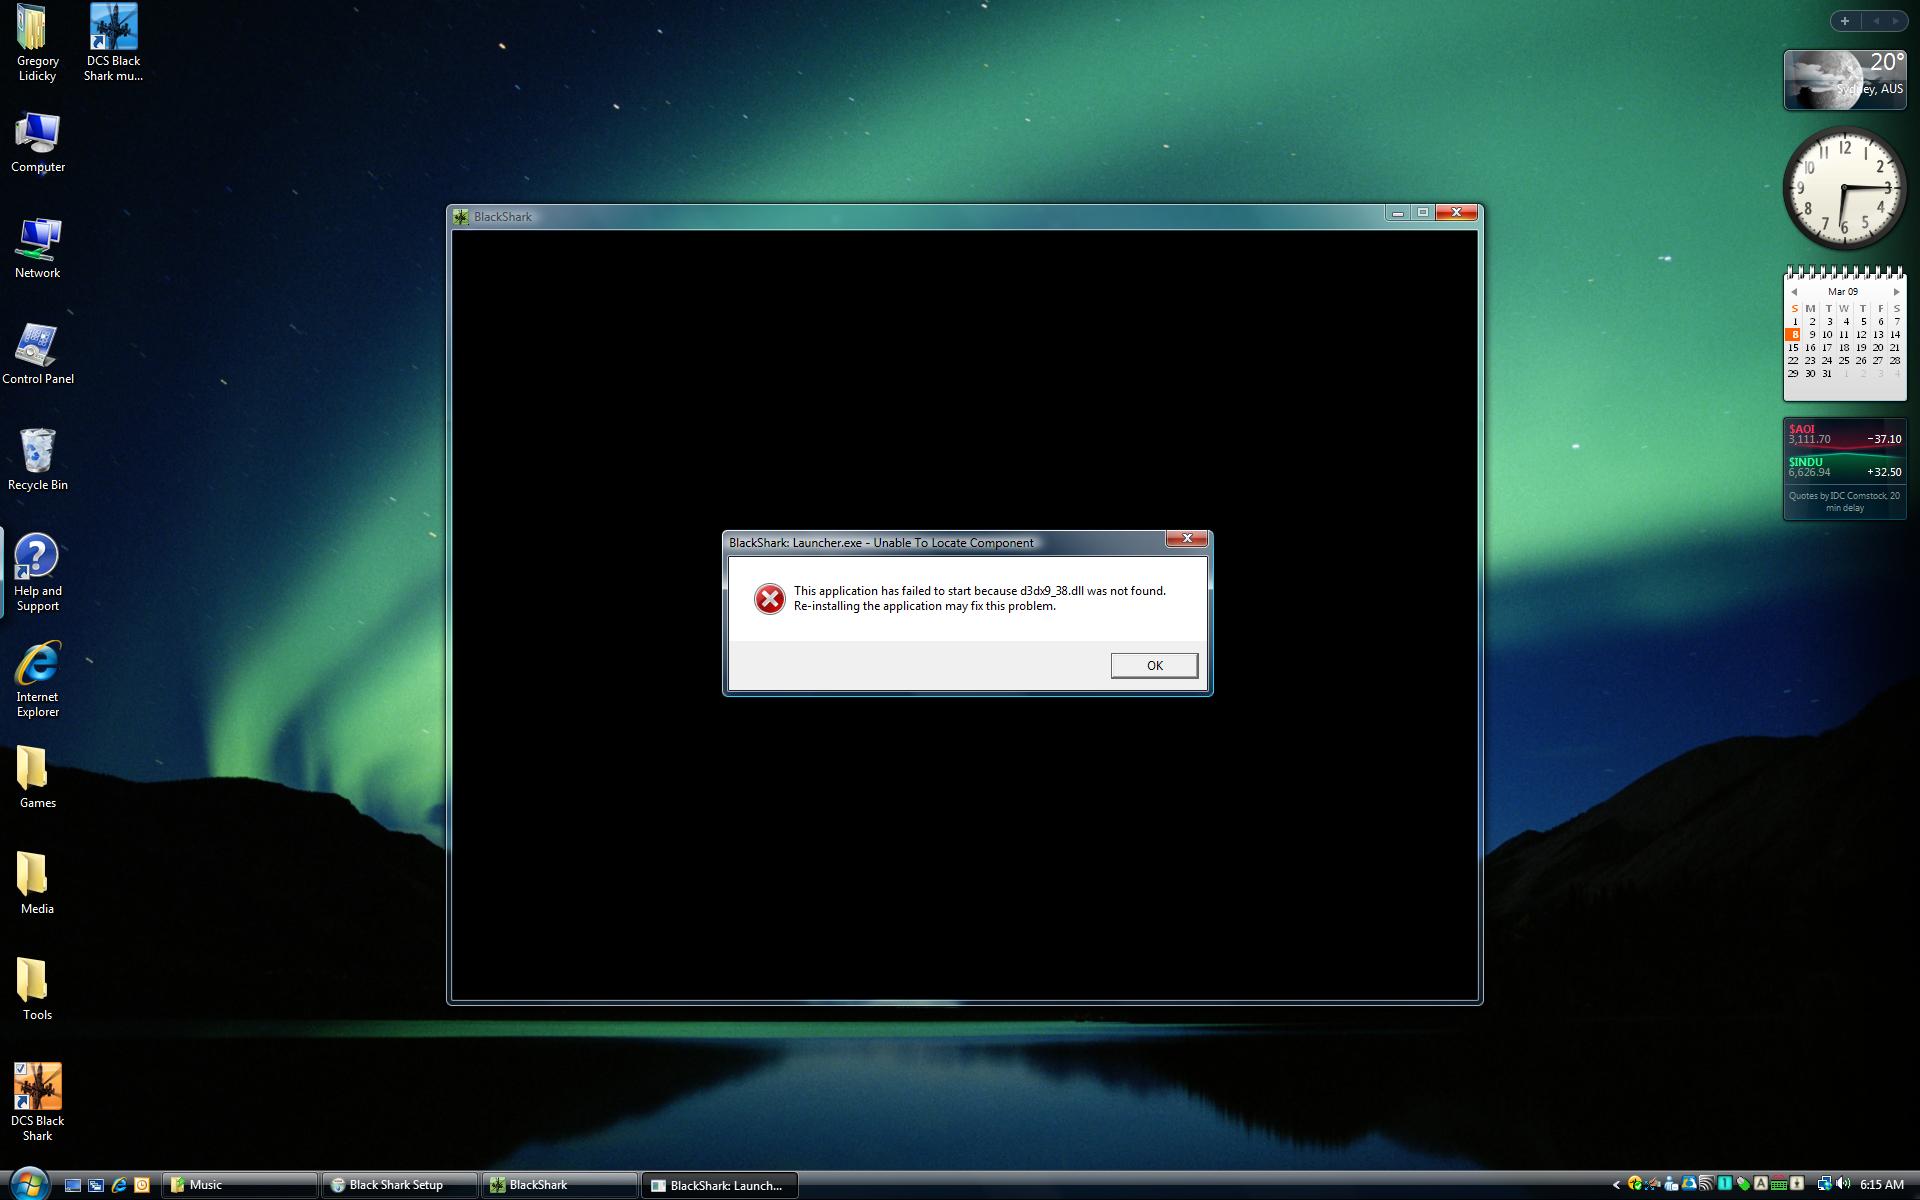Select DCS Black Shark multiplayer shortcut at top
The image size is (1920, 1200).
pyautogui.click(x=113, y=43)
